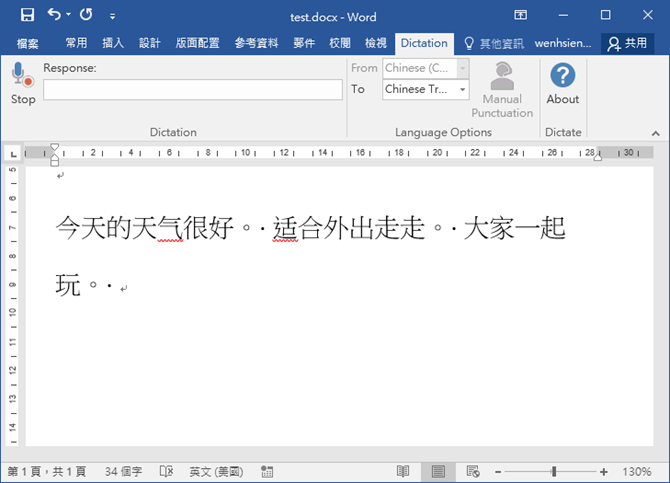The image size is (670, 483).
Task: Toggle Manual Punctuation
Action: [x=502, y=90]
